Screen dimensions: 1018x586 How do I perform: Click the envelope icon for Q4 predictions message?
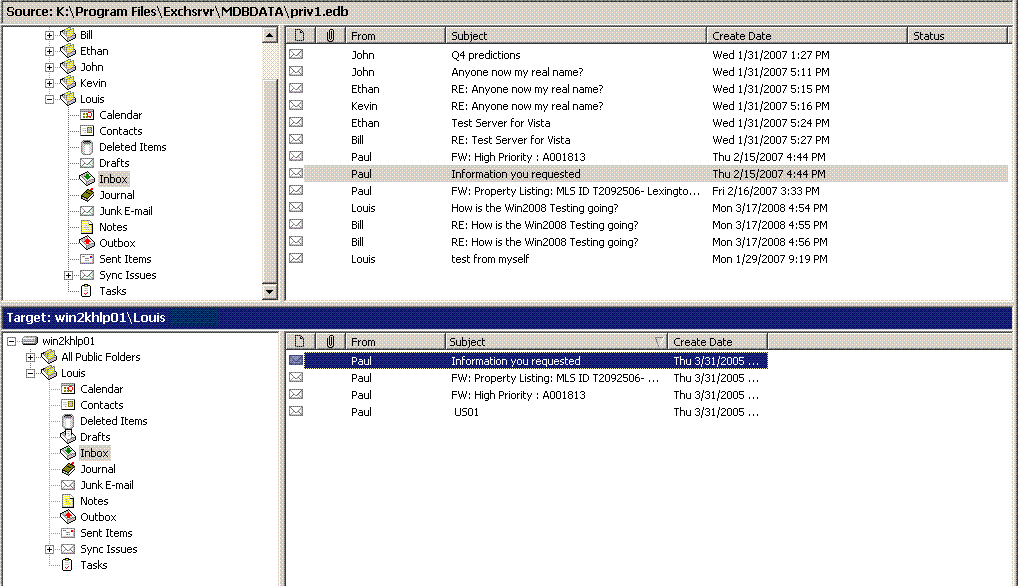296,55
